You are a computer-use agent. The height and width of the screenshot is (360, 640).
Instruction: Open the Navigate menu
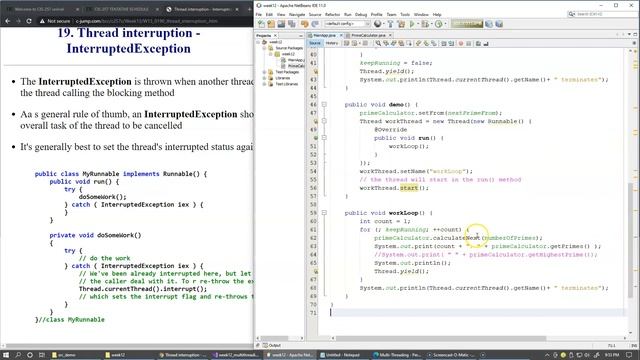pos(297,15)
